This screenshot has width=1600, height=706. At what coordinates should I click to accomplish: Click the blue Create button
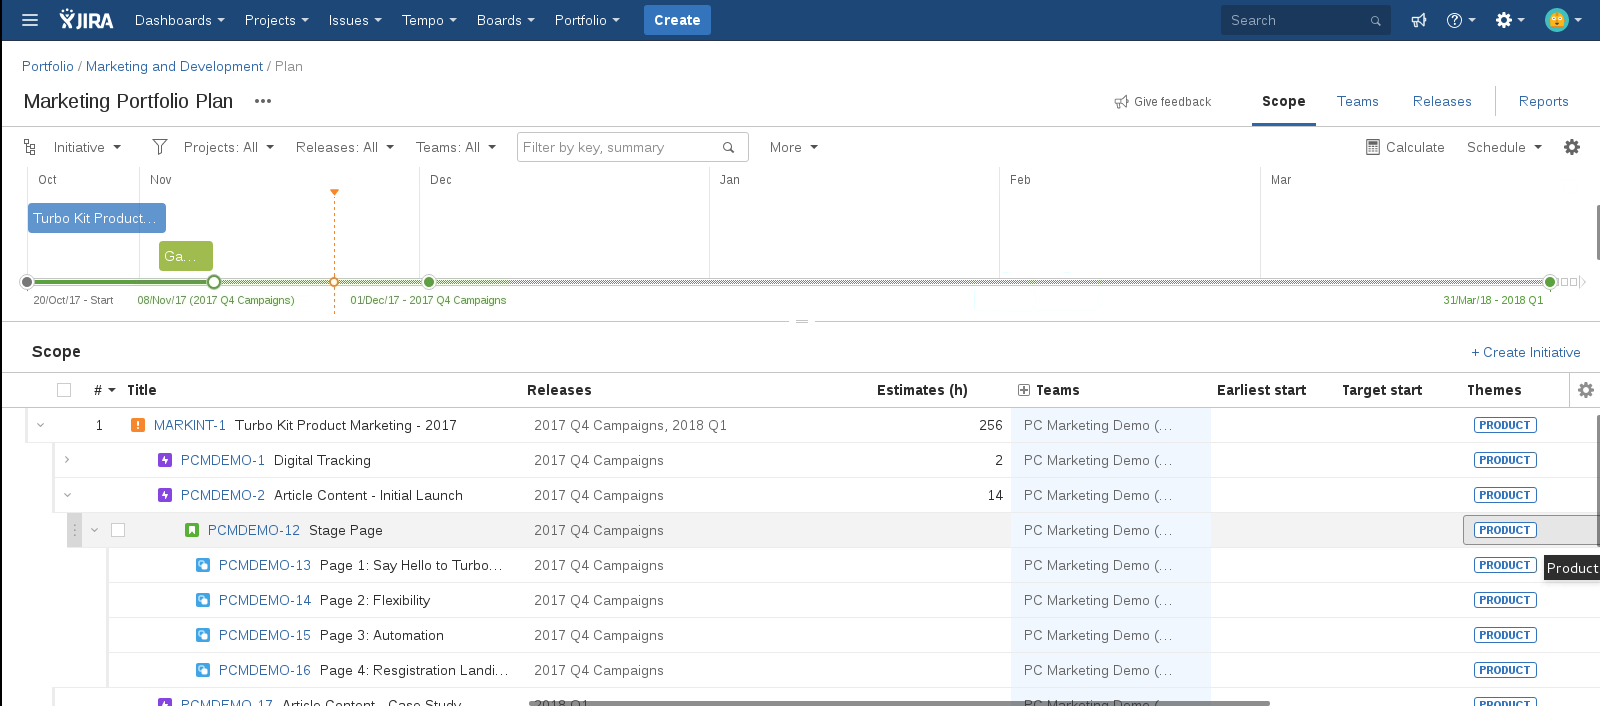pyautogui.click(x=677, y=20)
